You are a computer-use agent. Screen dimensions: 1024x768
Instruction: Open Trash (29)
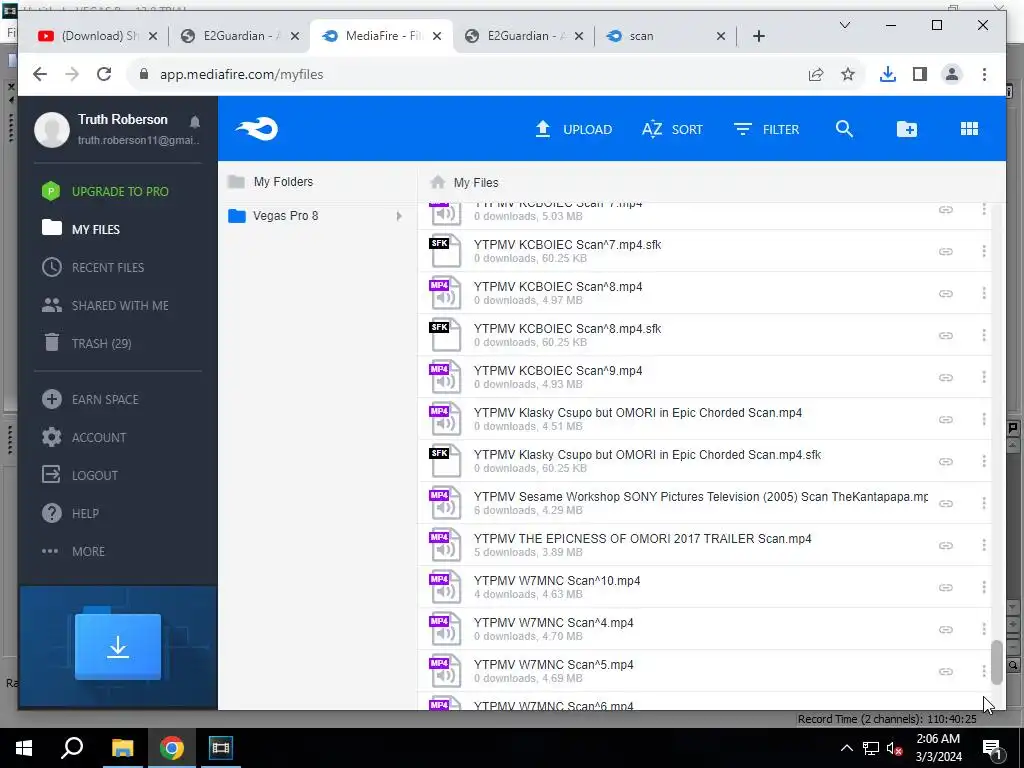pyautogui.click(x=87, y=343)
